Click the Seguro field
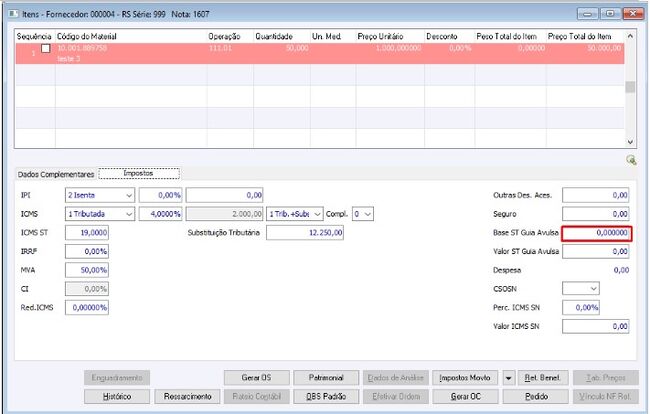650x414 pixels. click(x=596, y=214)
